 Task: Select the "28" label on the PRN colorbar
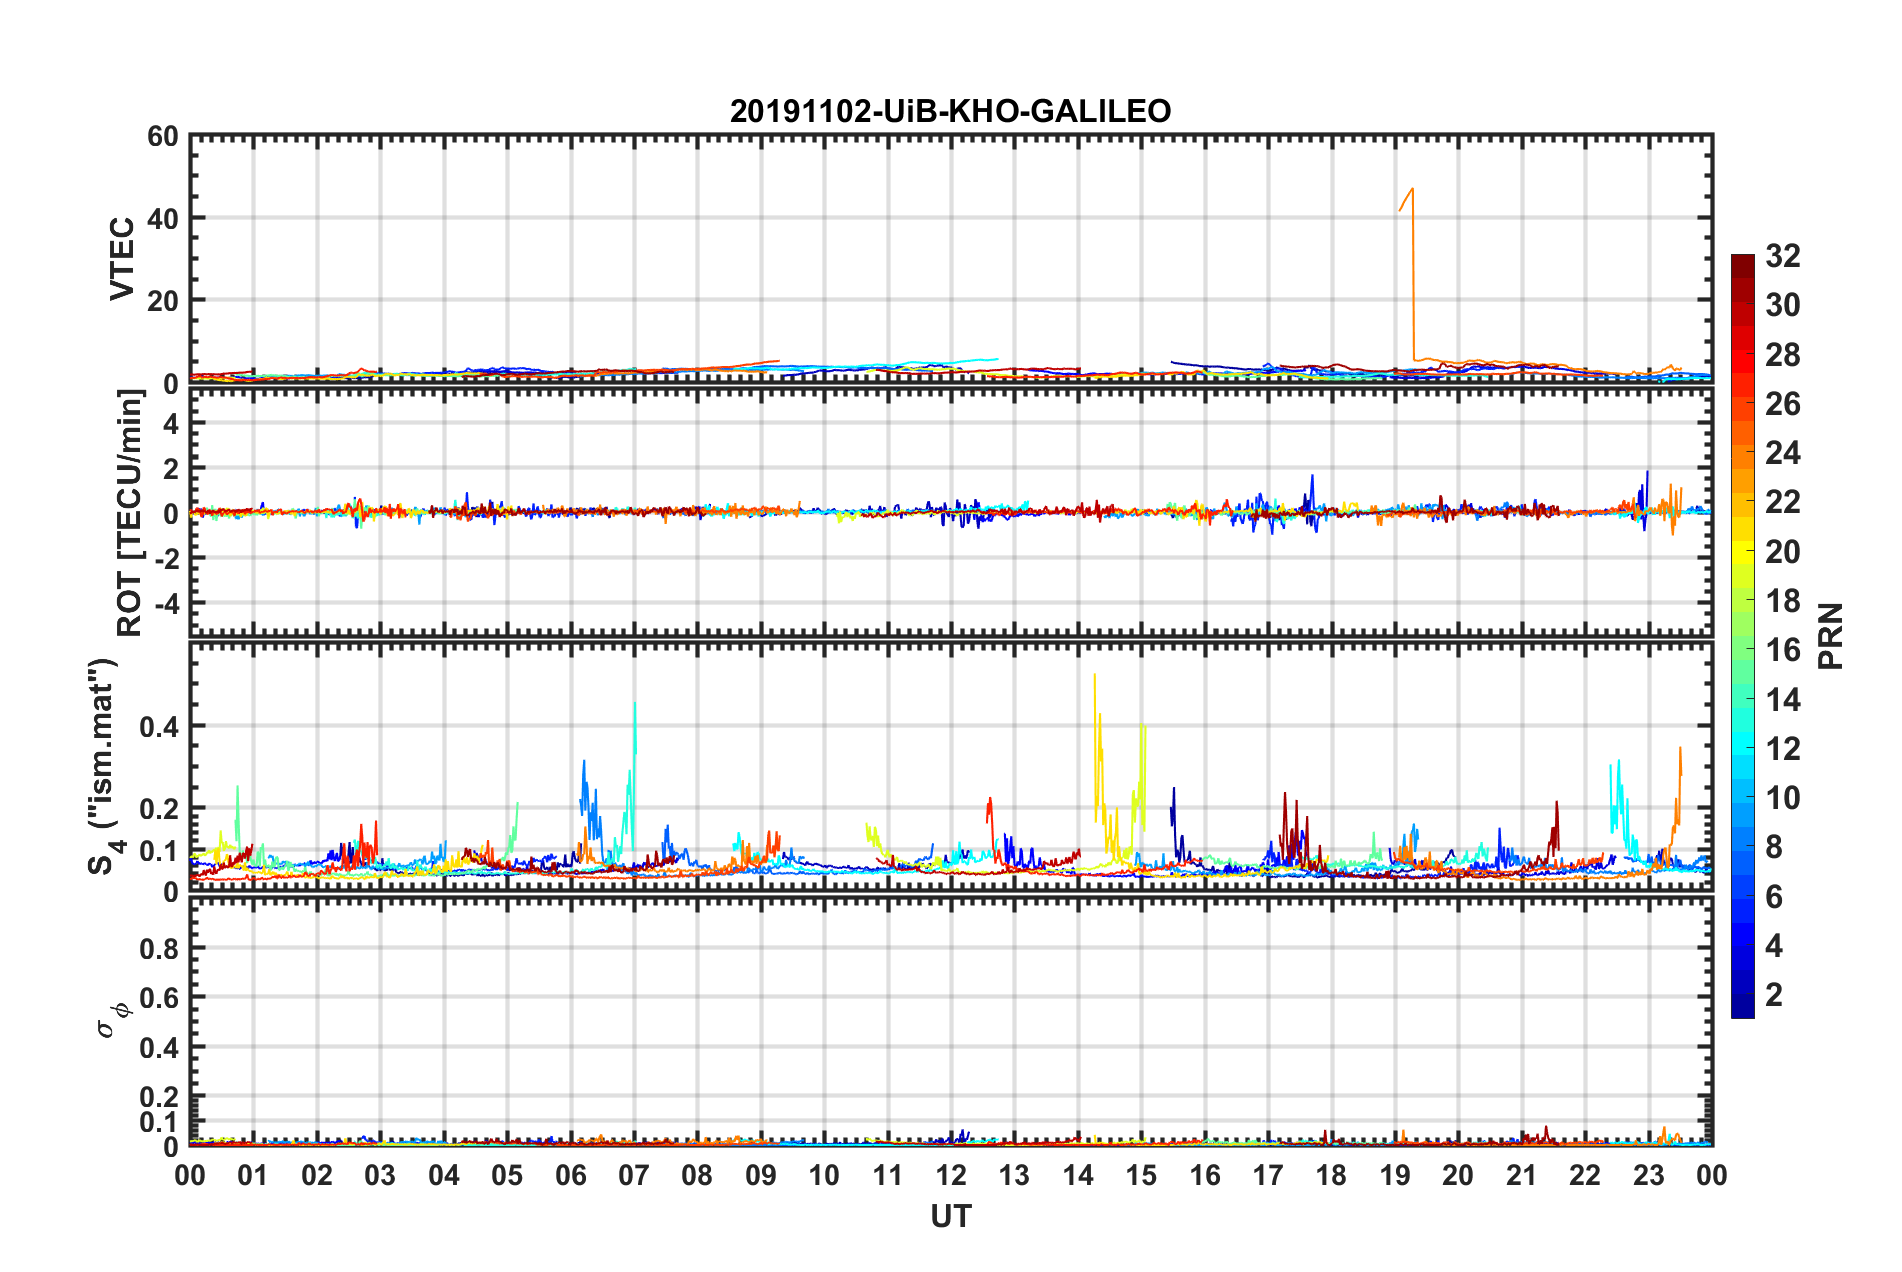[x=1783, y=355]
